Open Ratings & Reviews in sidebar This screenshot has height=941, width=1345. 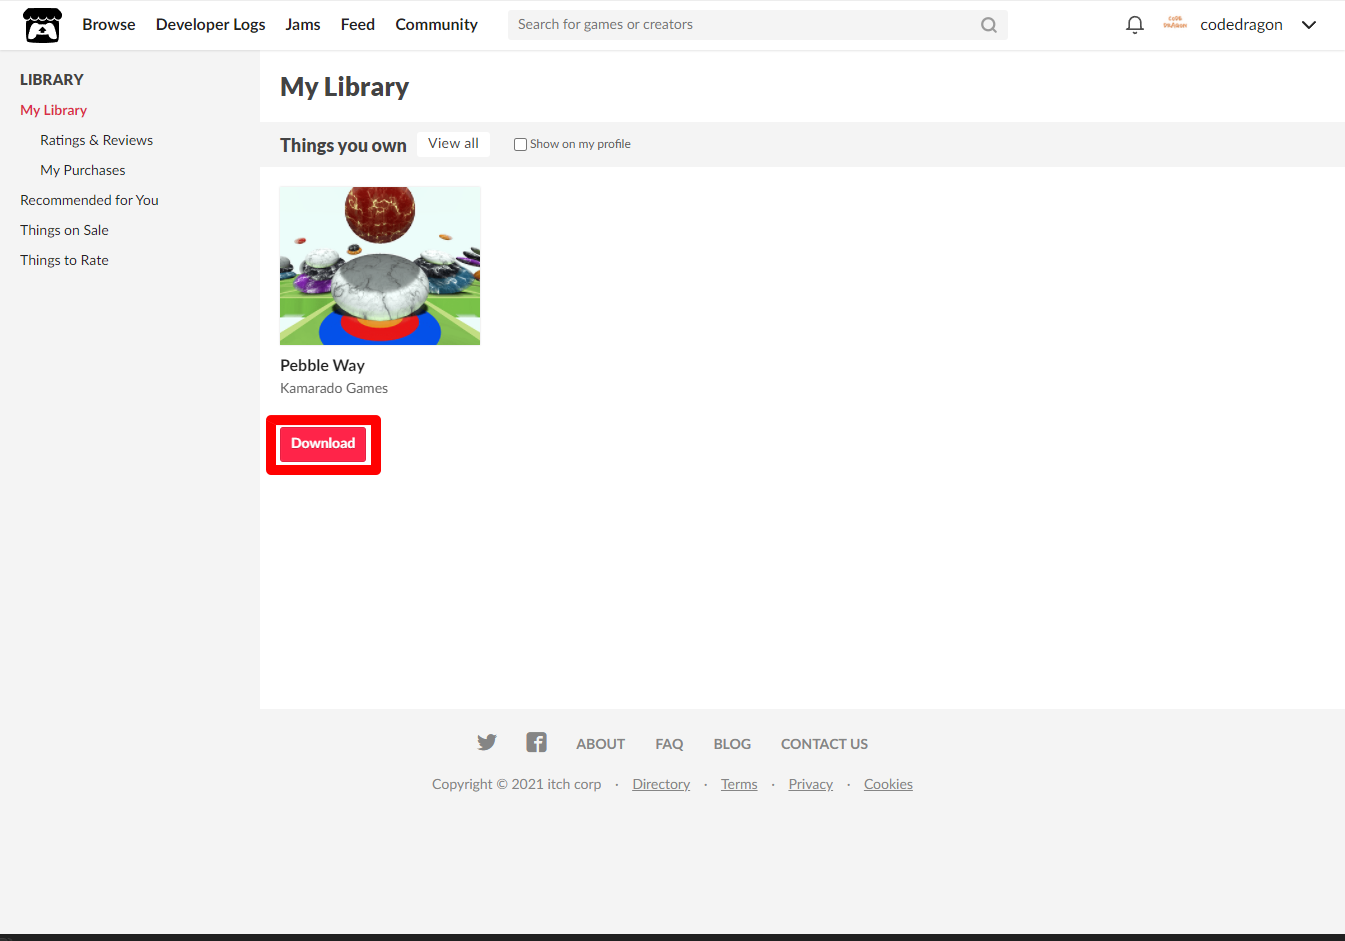tap(97, 140)
